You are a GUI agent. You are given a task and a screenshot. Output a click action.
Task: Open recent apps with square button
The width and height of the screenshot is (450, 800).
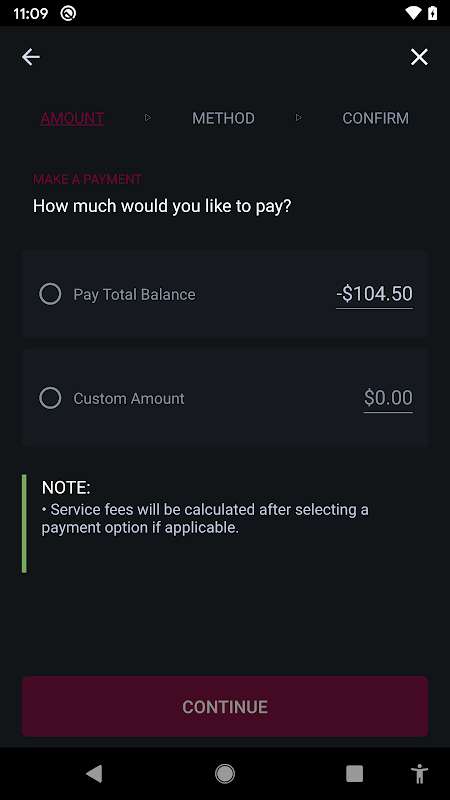coord(355,773)
